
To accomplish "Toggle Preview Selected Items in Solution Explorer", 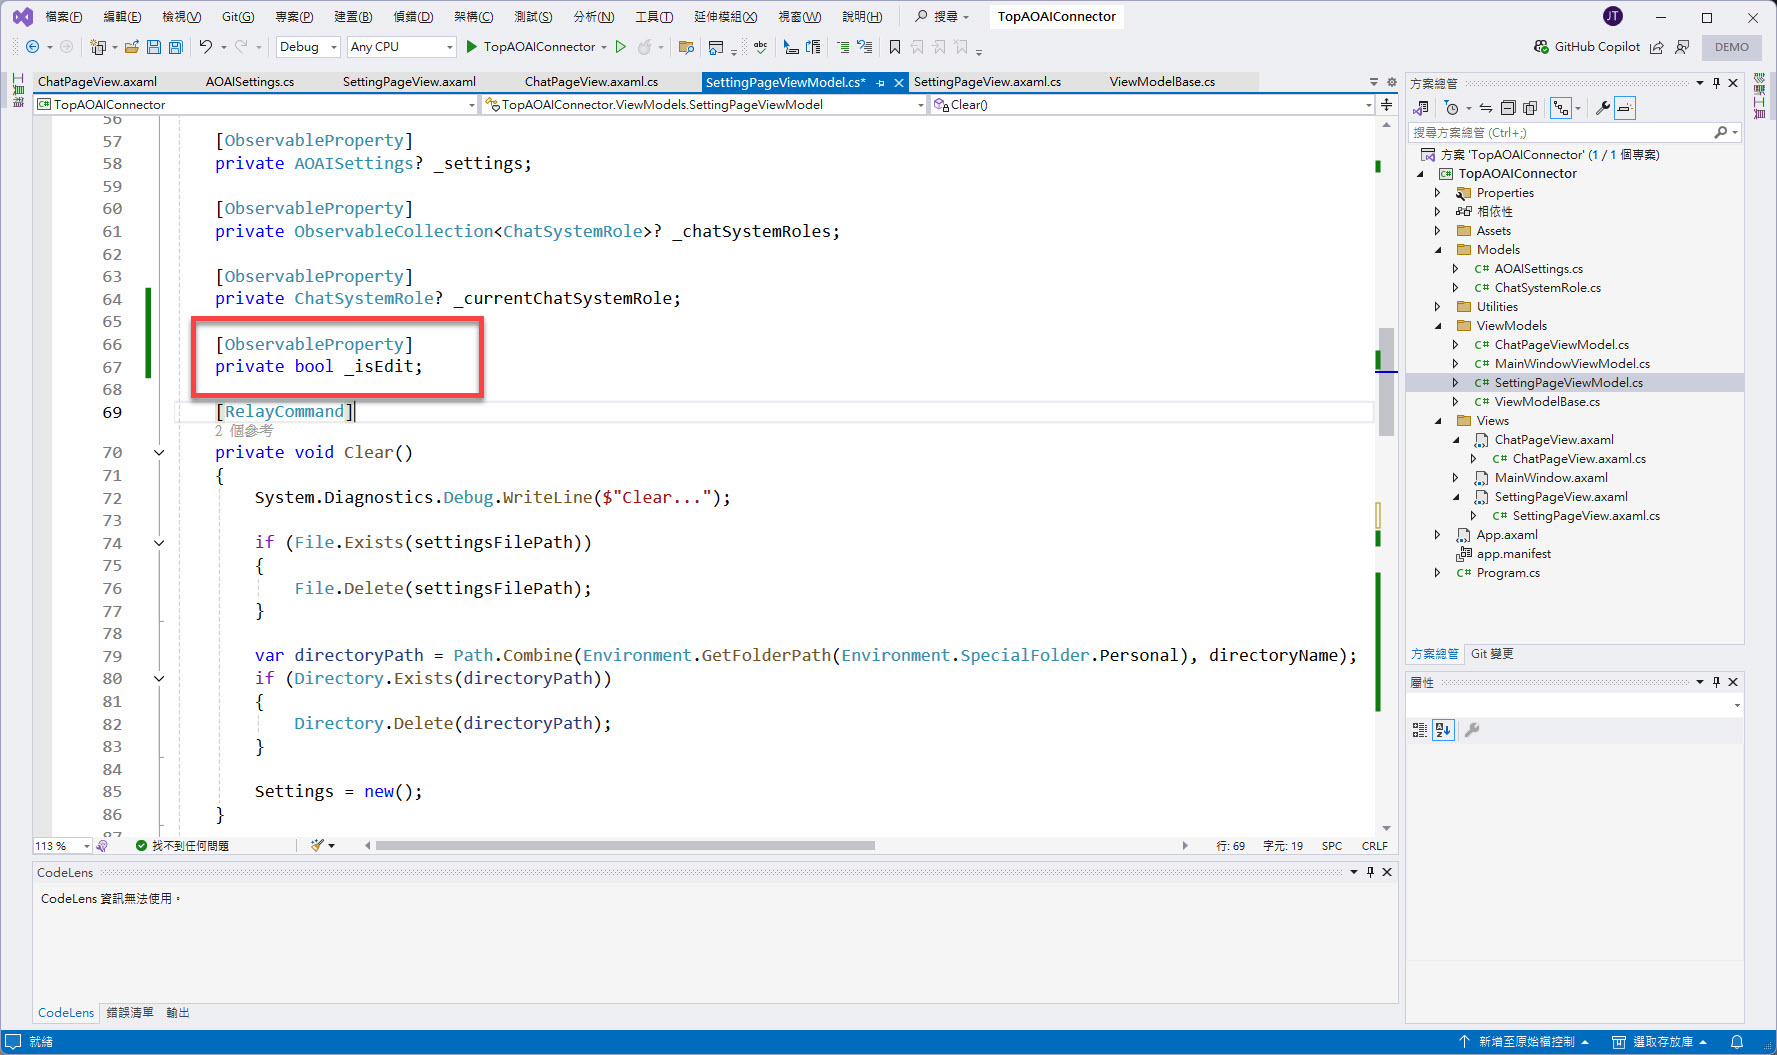I will (x=1625, y=108).
